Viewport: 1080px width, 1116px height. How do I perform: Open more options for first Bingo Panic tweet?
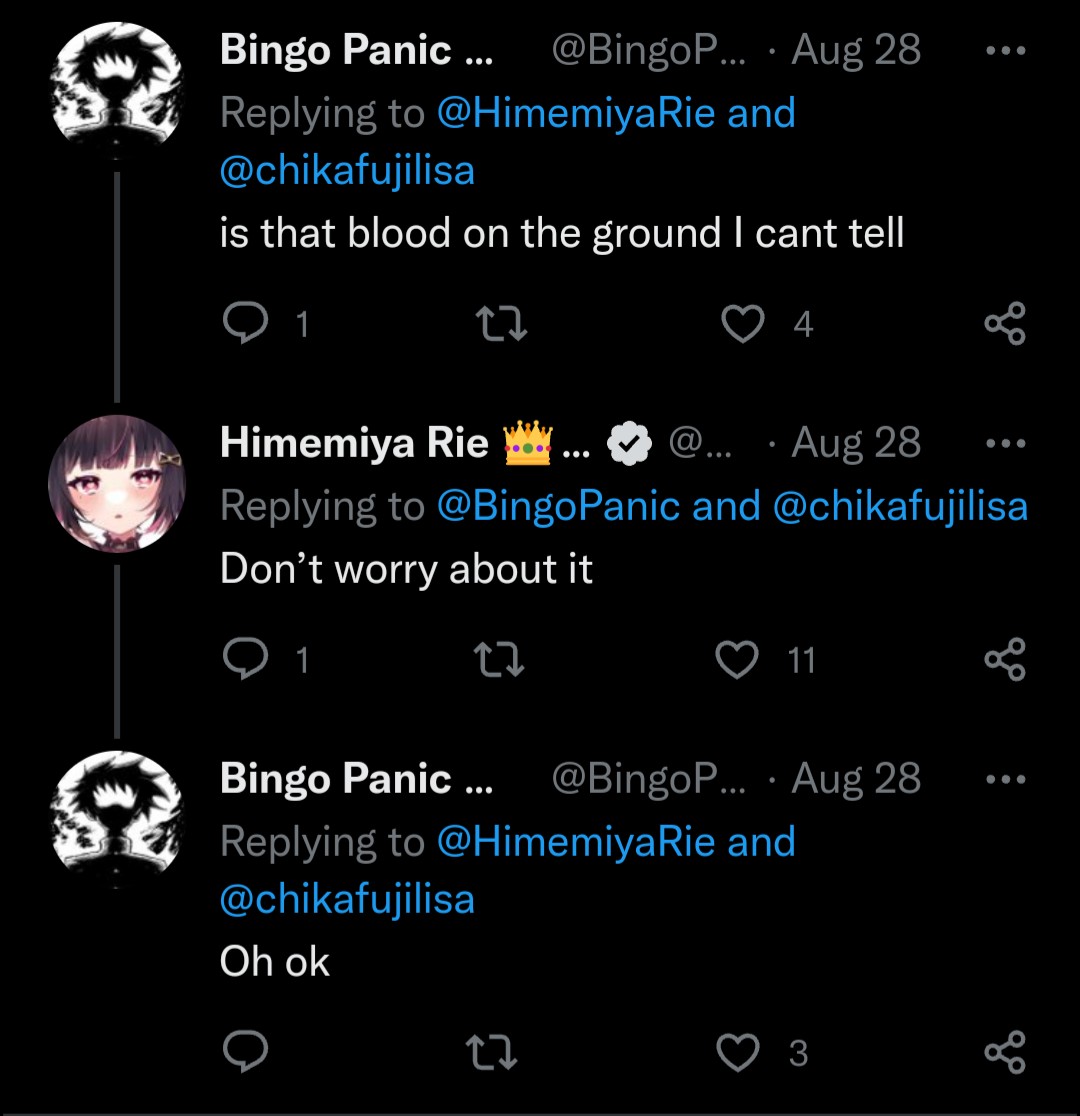click(x=1004, y=50)
